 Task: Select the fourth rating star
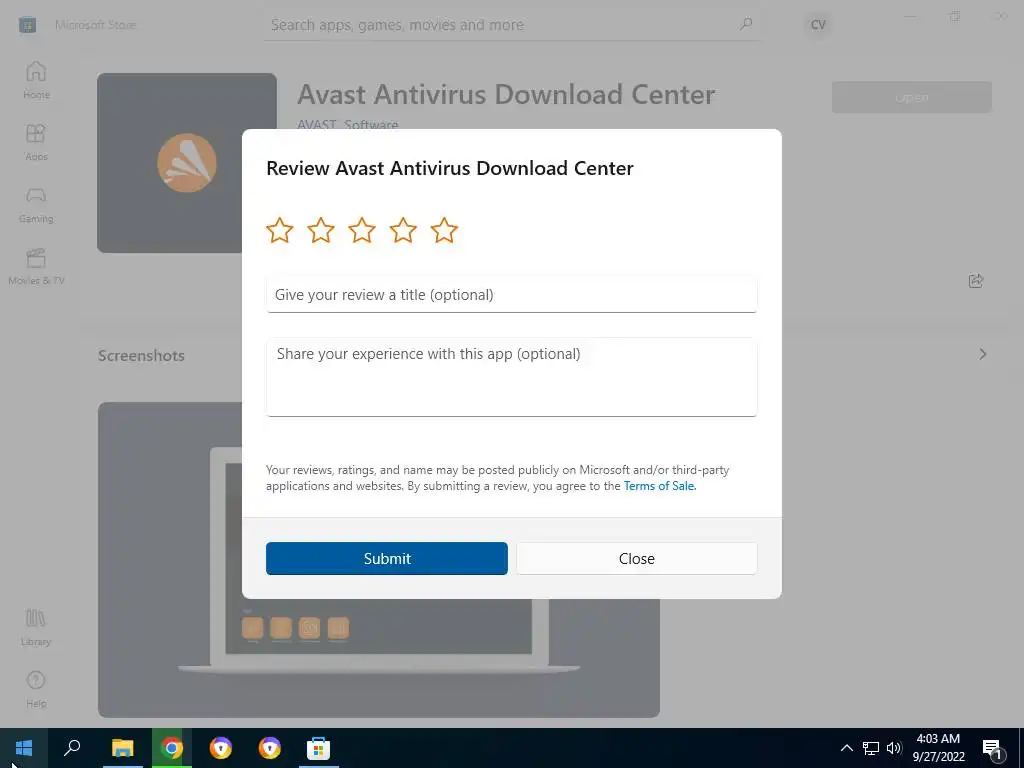(403, 230)
